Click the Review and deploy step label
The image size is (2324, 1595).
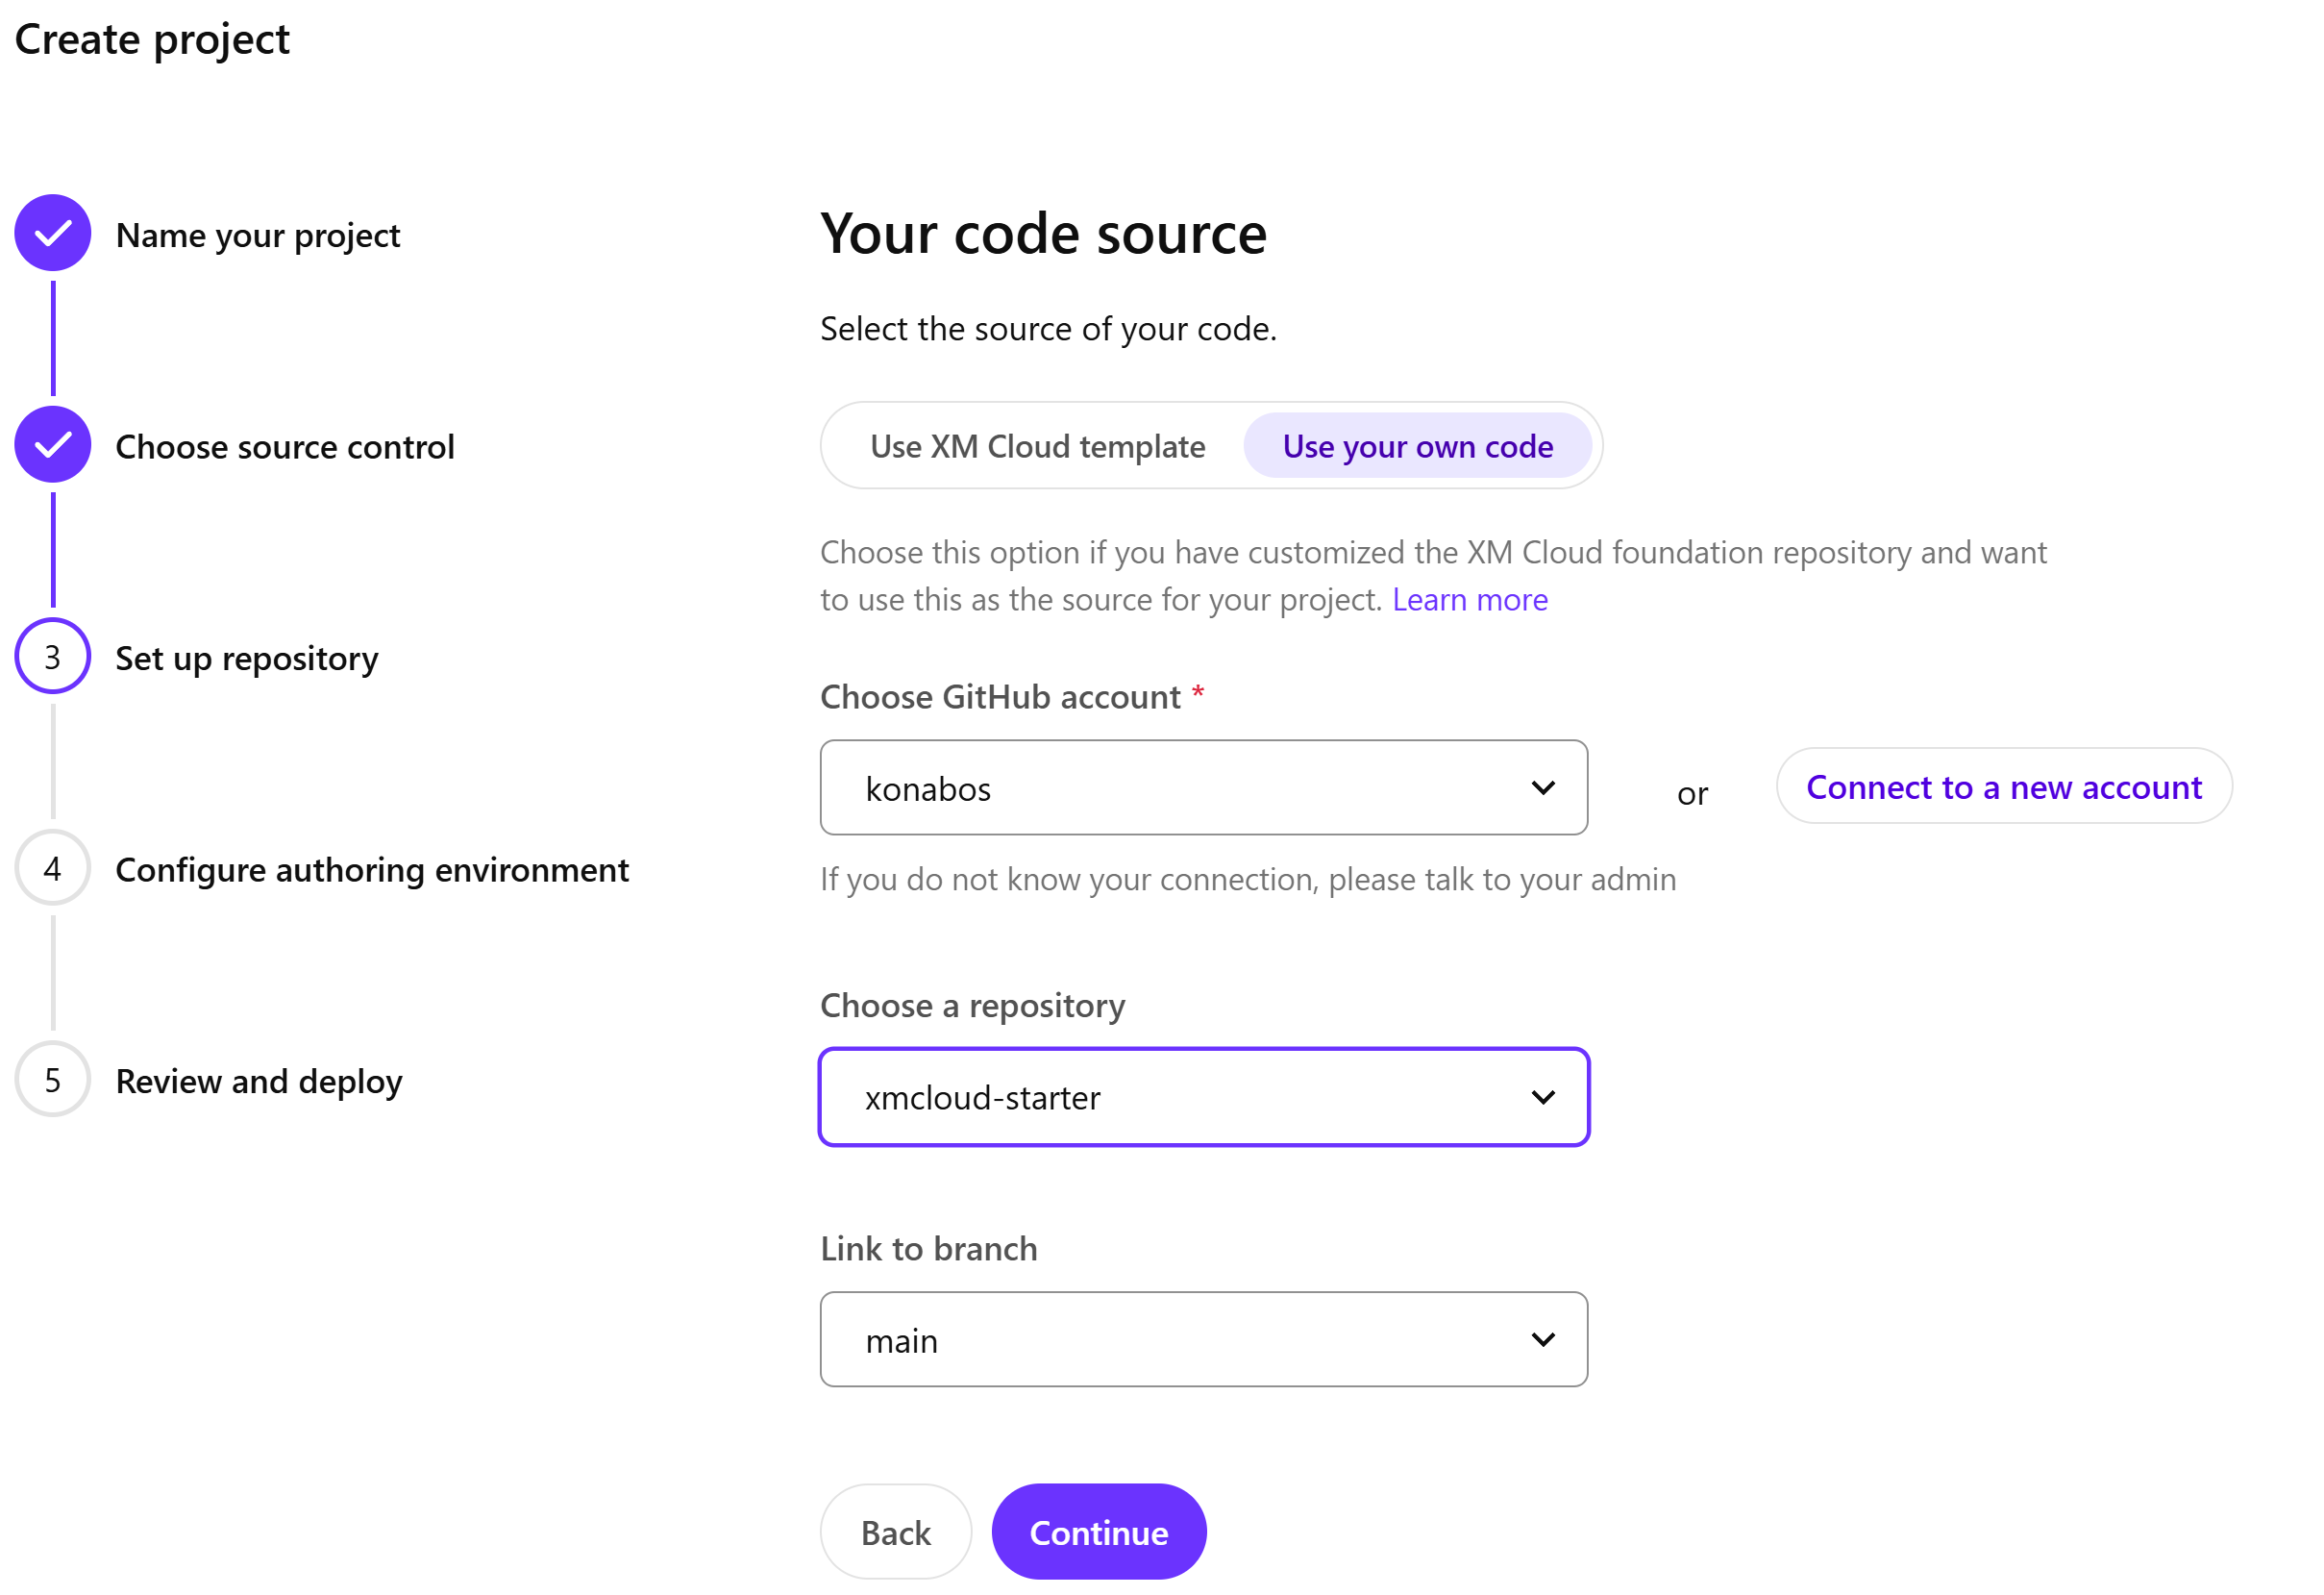pos(258,1080)
